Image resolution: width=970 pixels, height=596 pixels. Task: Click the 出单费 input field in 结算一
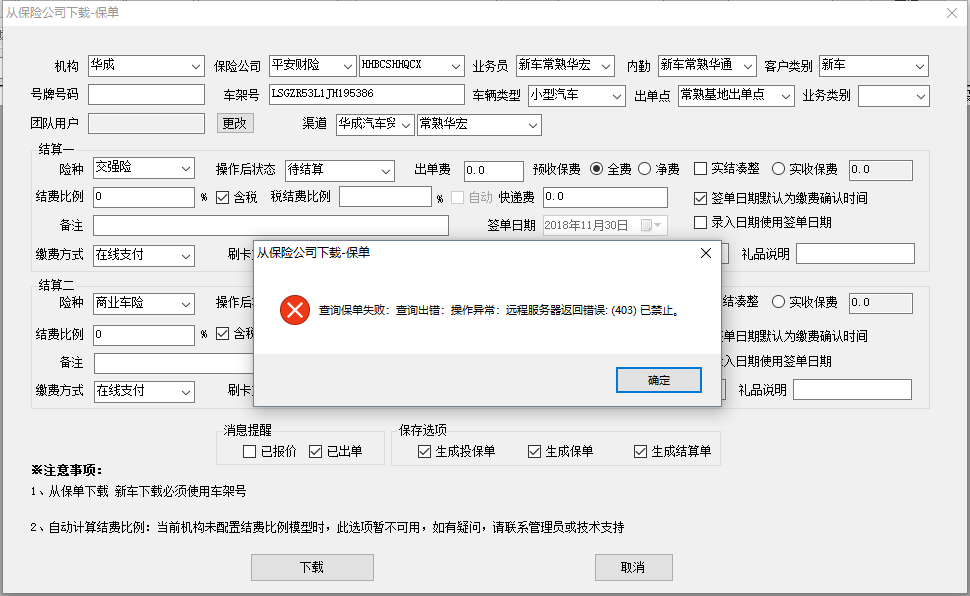point(494,171)
